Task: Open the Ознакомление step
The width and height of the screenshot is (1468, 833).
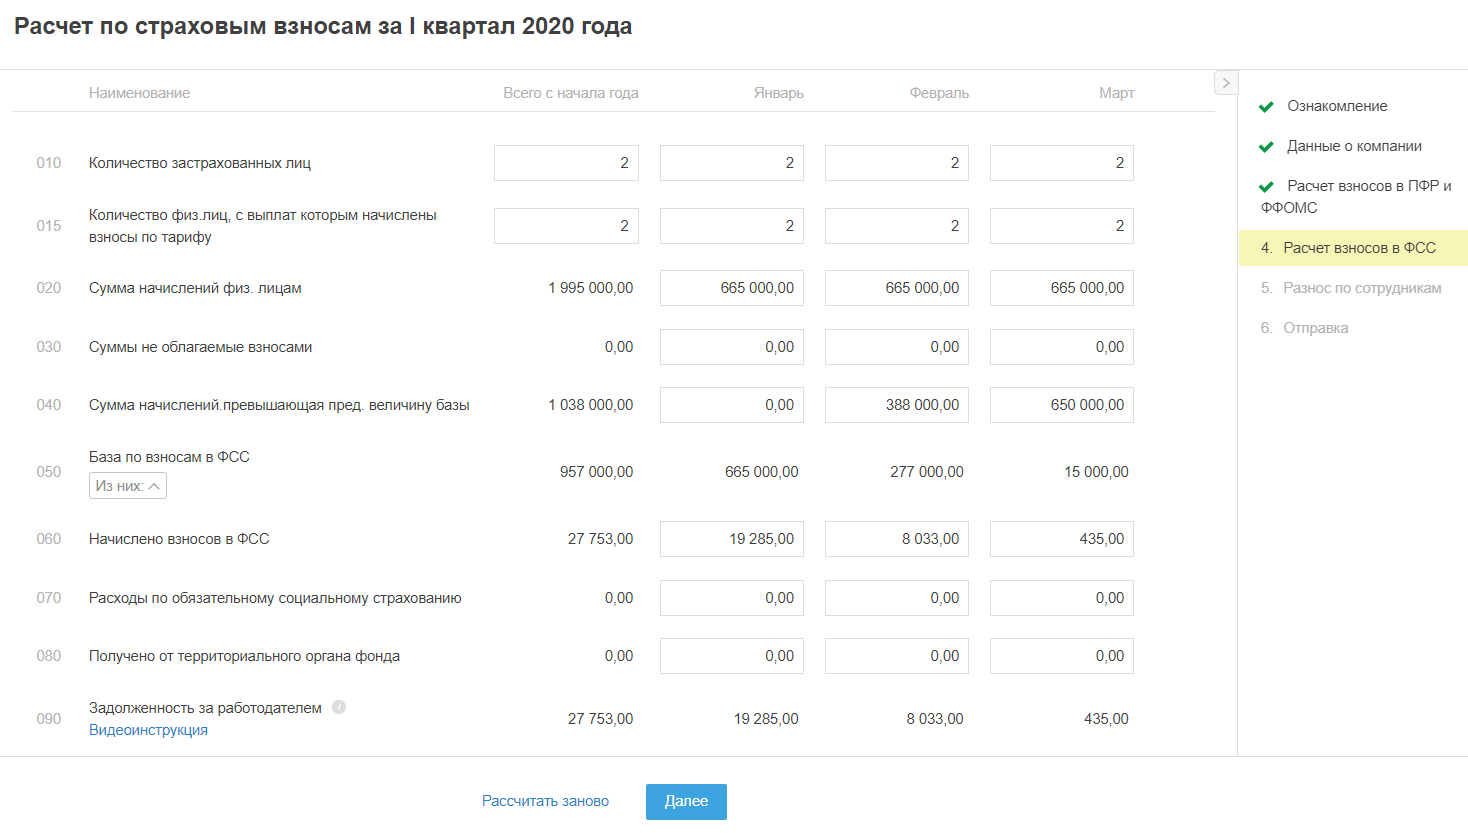Action: (1337, 106)
